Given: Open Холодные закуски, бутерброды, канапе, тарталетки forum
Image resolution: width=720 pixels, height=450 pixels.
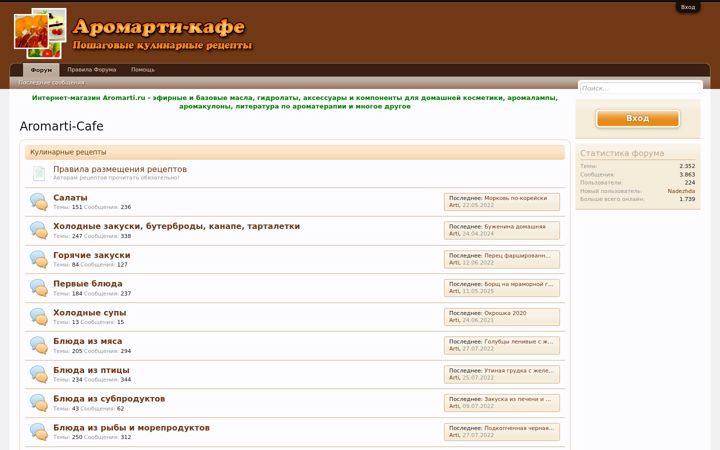Looking at the screenshot, I should point(176,226).
